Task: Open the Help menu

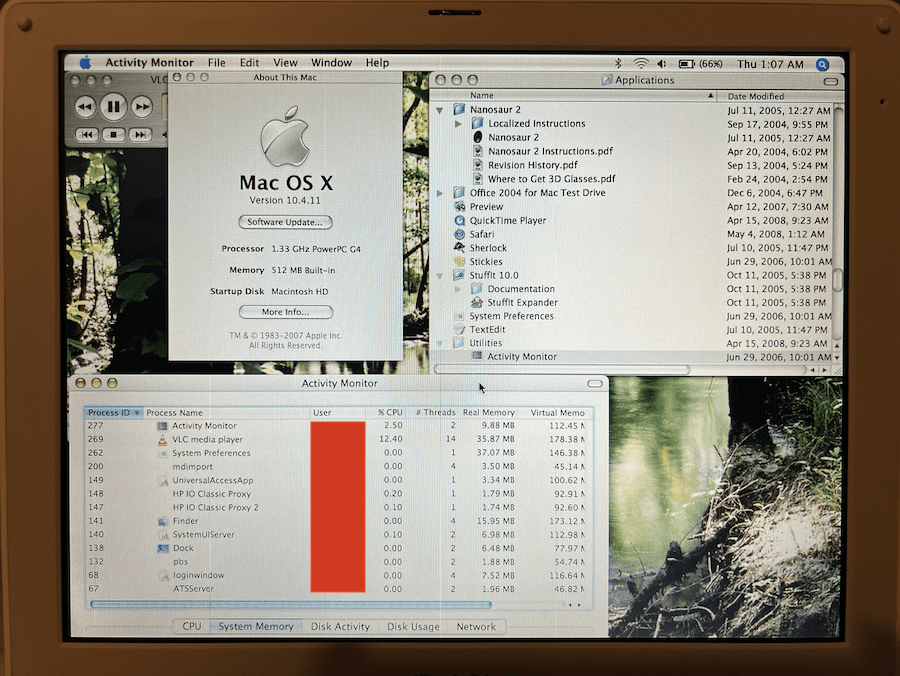Action: tap(377, 63)
